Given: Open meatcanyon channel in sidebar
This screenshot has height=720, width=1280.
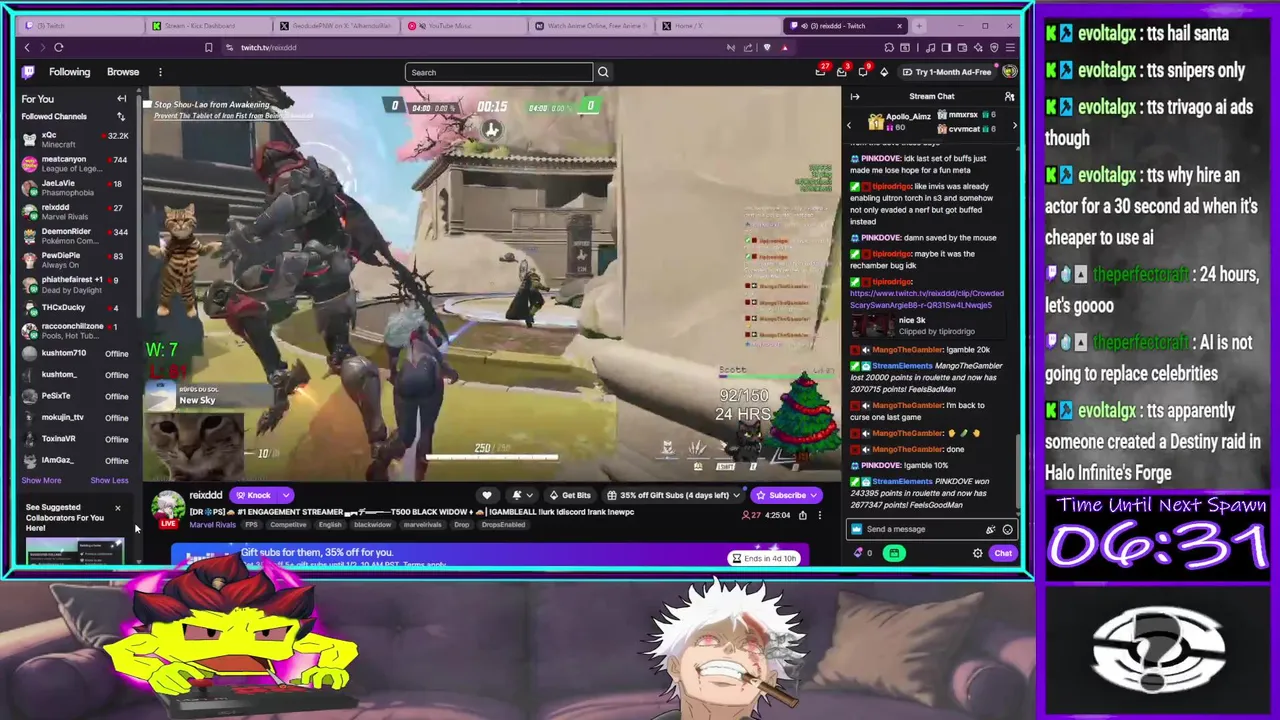Looking at the screenshot, I should click(x=76, y=164).
